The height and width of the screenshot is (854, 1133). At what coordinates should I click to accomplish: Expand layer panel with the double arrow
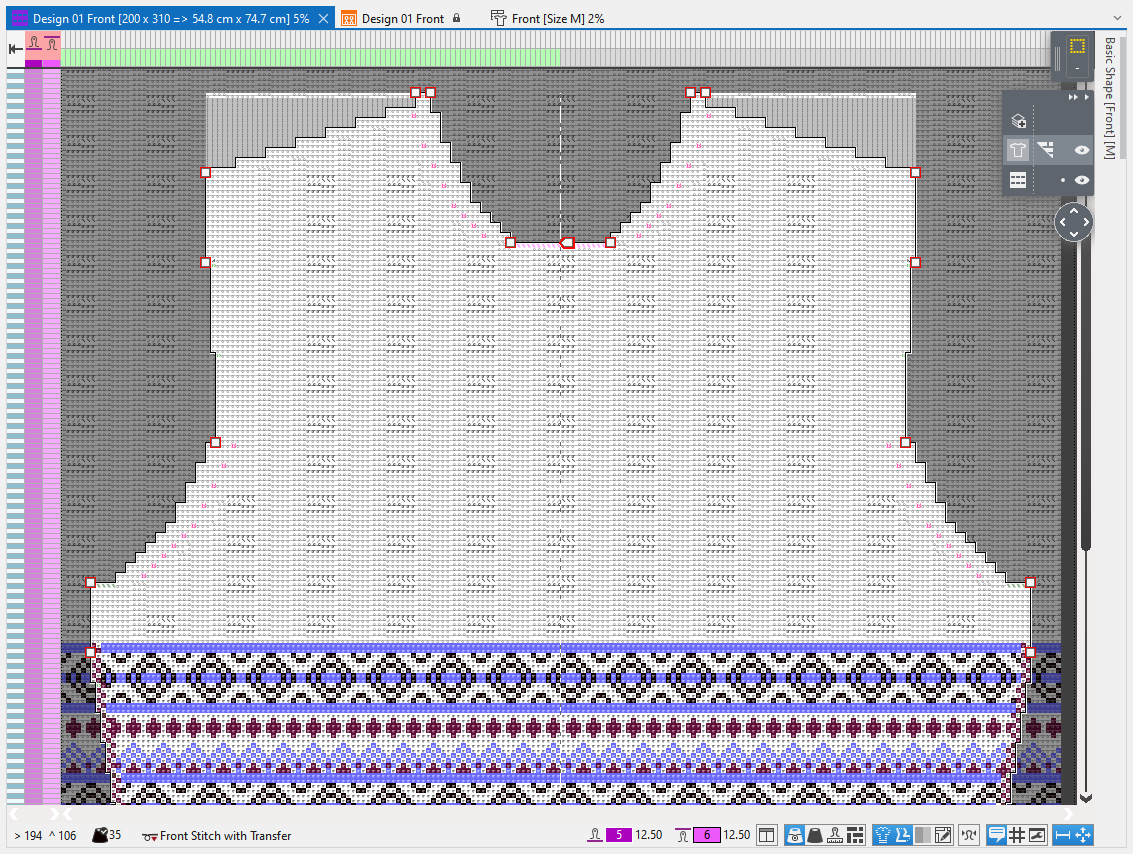coord(1074,98)
